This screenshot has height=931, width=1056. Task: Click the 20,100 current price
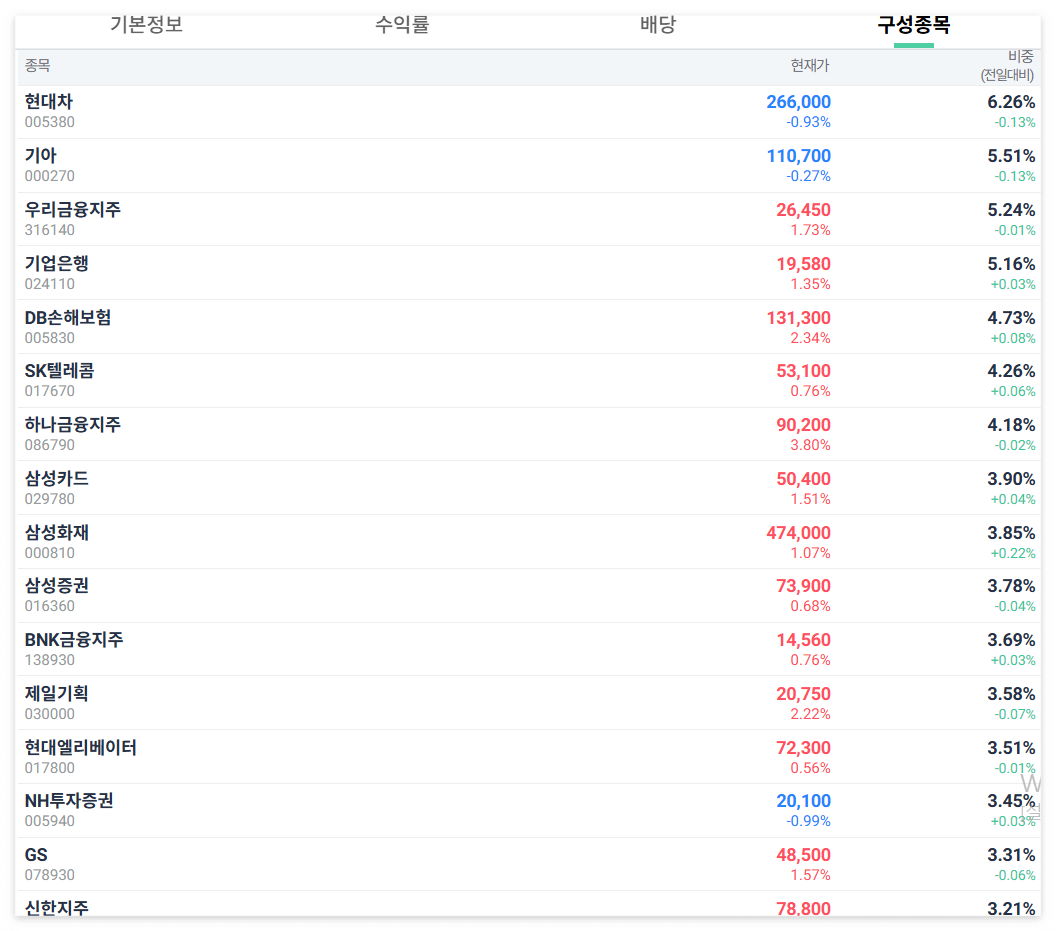[803, 800]
